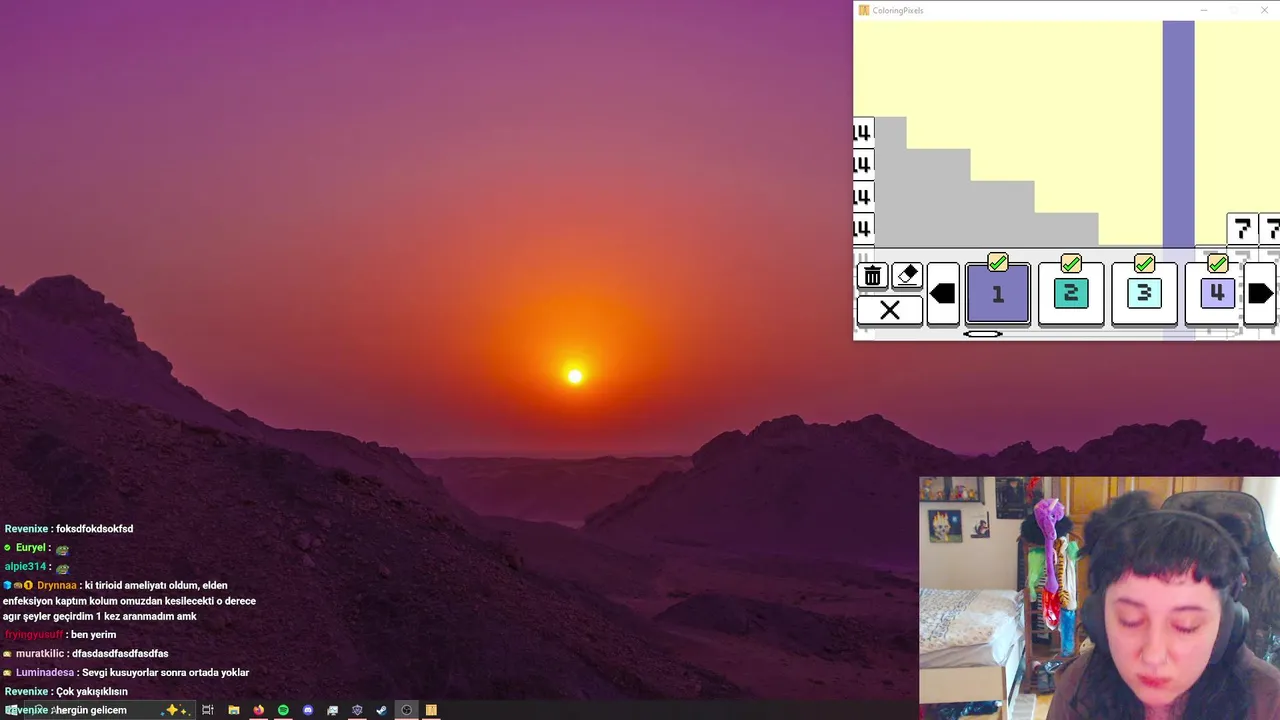Open File Explorer from the taskbar

click(x=234, y=710)
